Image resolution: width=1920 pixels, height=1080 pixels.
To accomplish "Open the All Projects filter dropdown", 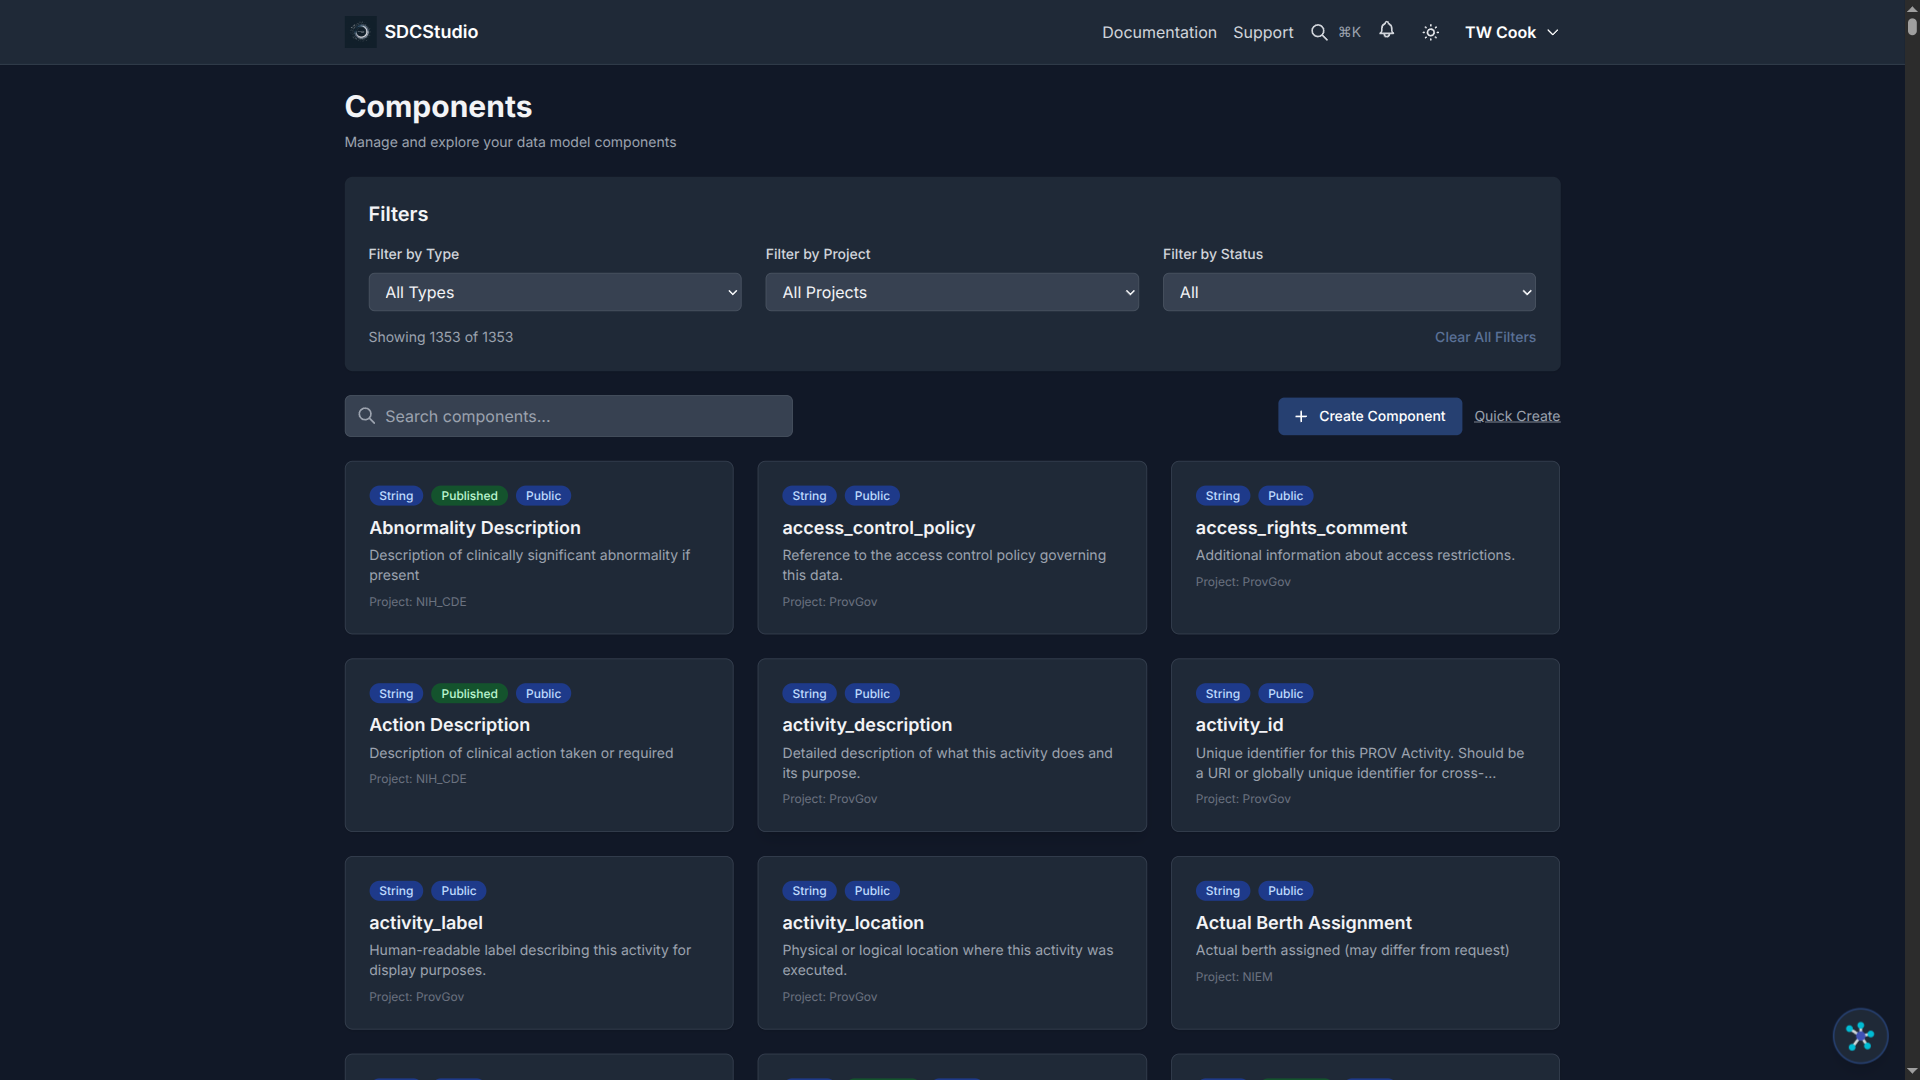I will 951,292.
